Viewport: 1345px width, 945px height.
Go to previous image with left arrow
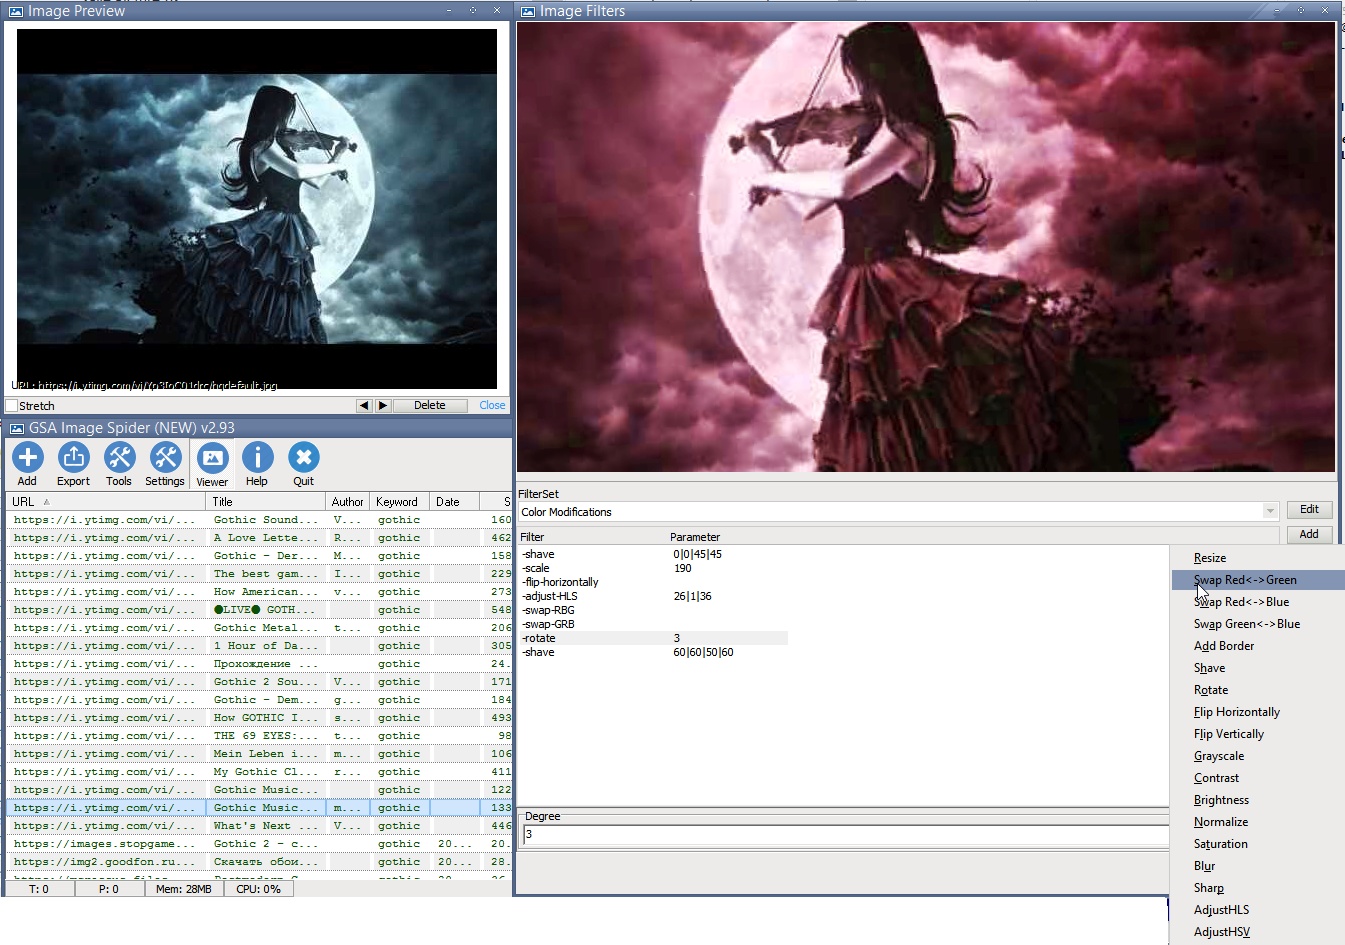[x=364, y=405]
